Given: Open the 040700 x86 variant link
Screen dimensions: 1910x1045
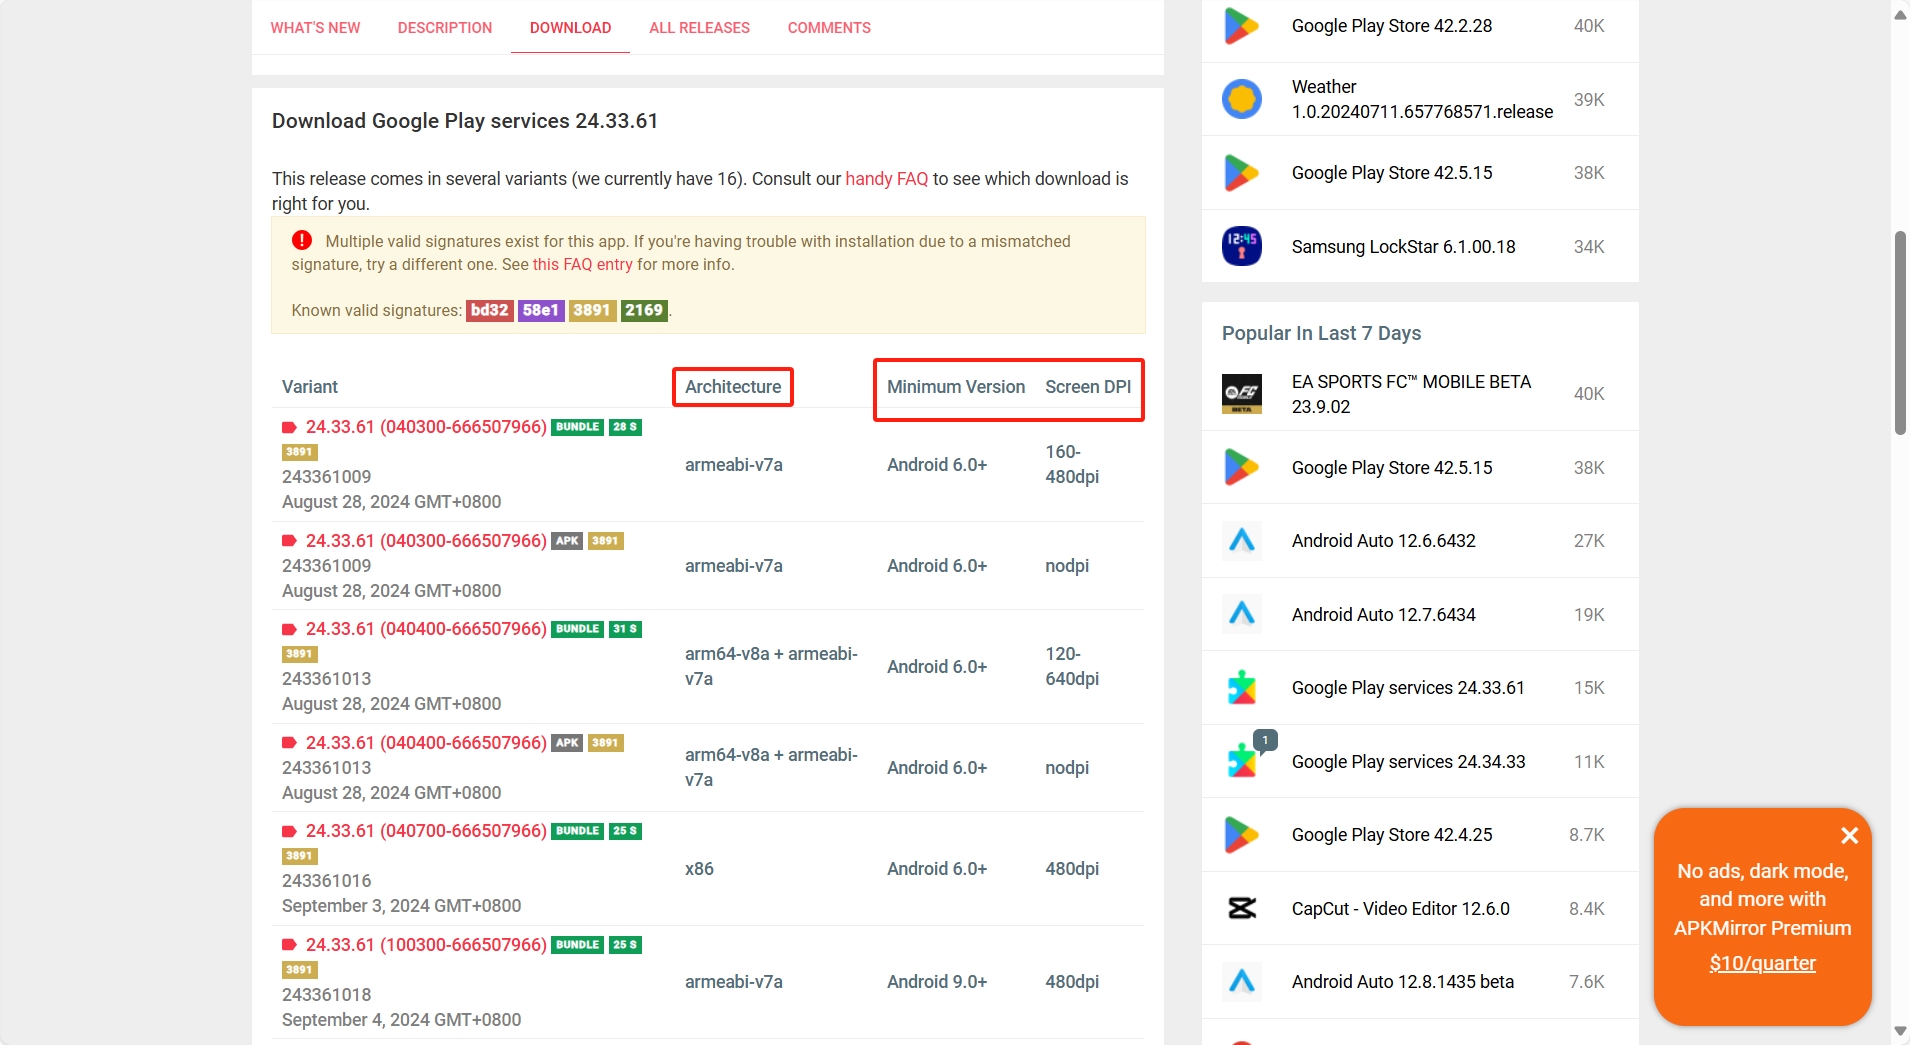Looking at the screenshot, I should 426,831.
